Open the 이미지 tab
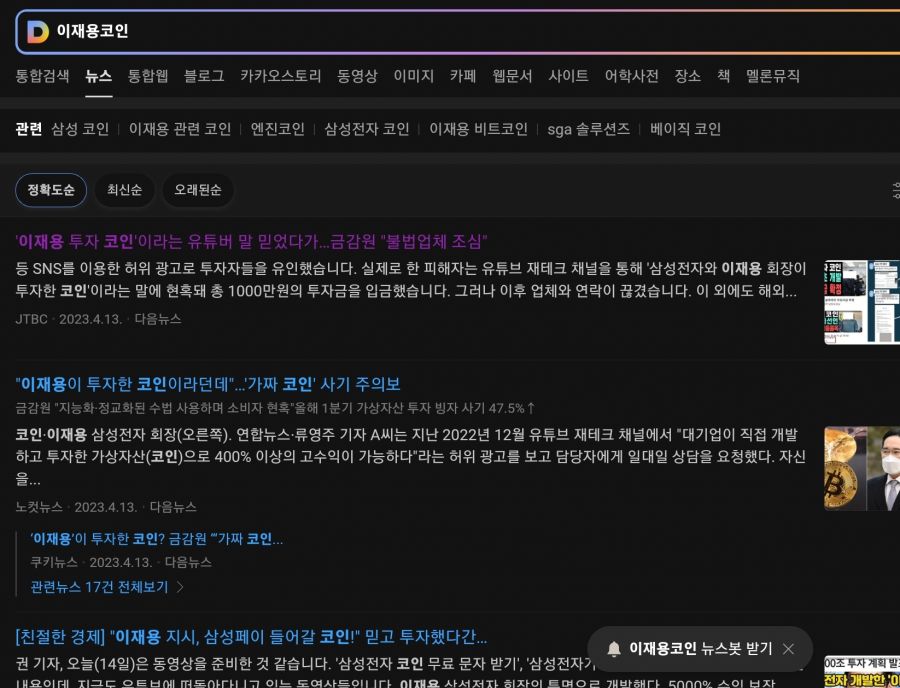The image size is (900, 688). point(413,76)
